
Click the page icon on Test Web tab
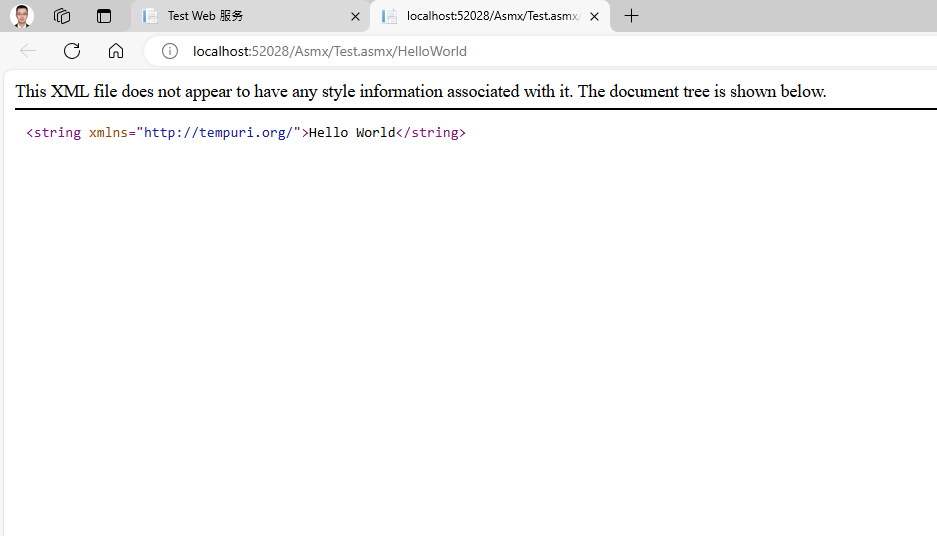point(149,16)
